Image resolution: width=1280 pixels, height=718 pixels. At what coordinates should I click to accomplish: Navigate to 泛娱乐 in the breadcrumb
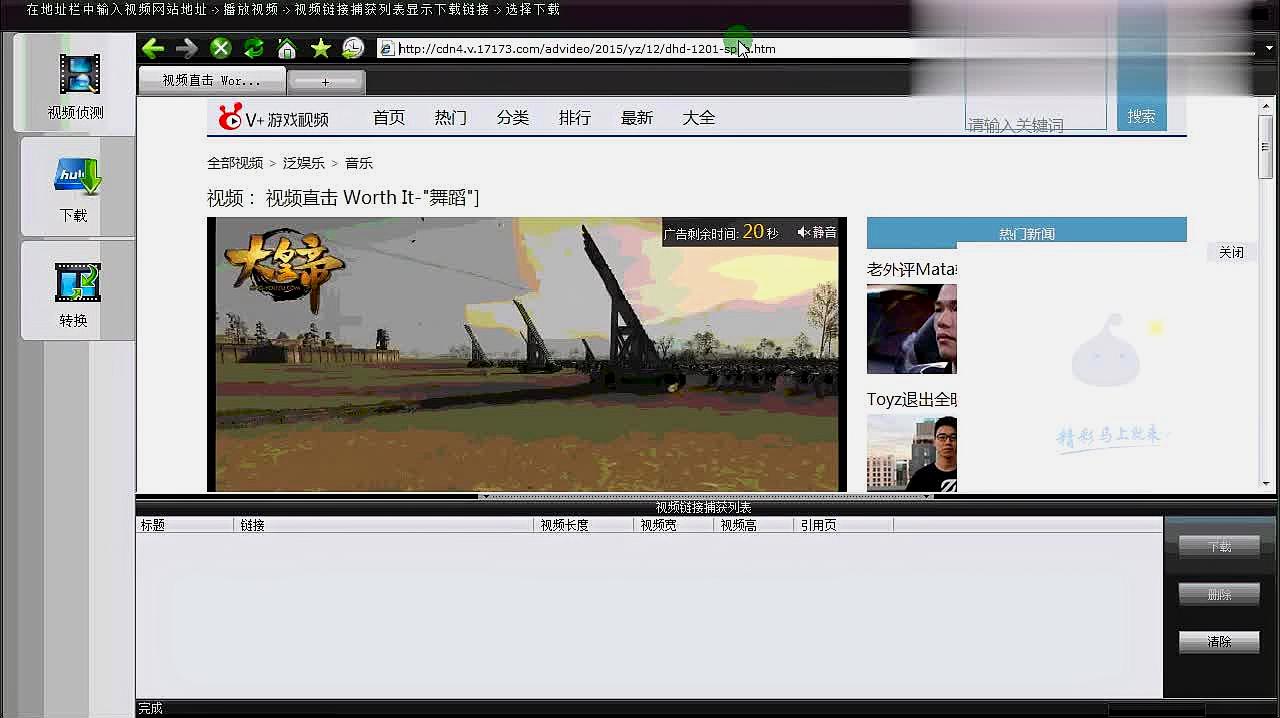point(303,162)
